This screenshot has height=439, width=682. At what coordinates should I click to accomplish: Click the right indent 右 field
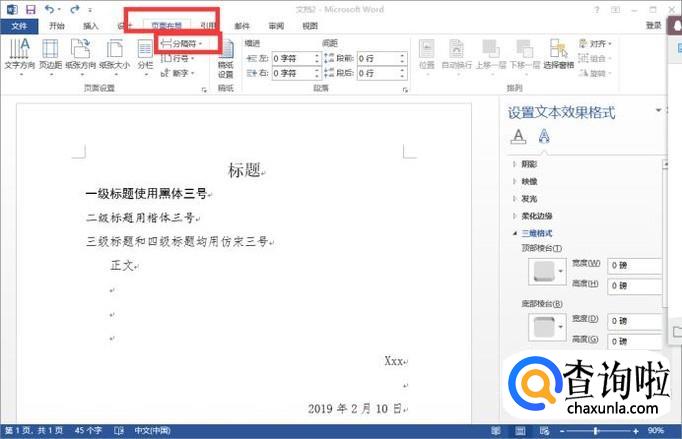[296, 73]
